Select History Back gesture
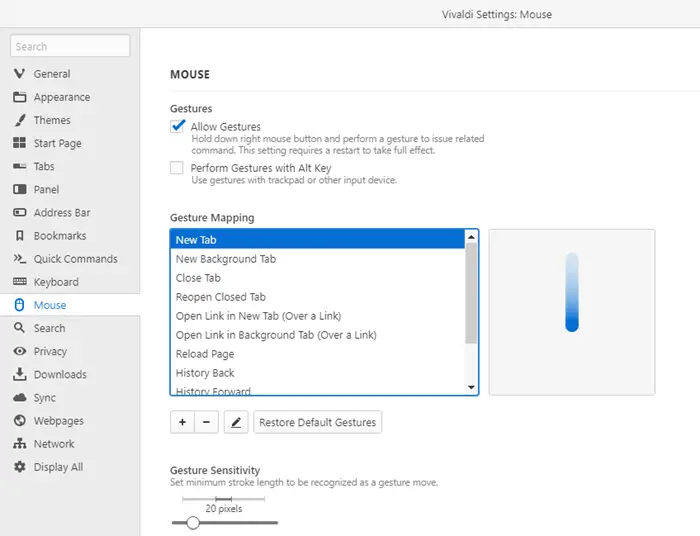This screenshot has width=700, height=536. point(317,373)
